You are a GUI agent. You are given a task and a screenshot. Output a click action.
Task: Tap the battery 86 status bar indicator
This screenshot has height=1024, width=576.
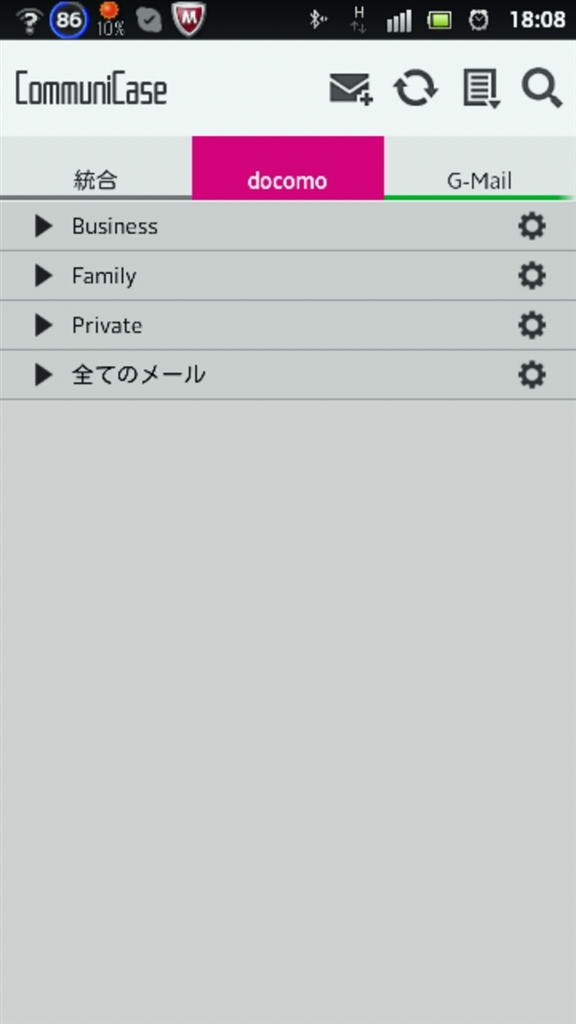pyautogui.click(x=69, y=20)
